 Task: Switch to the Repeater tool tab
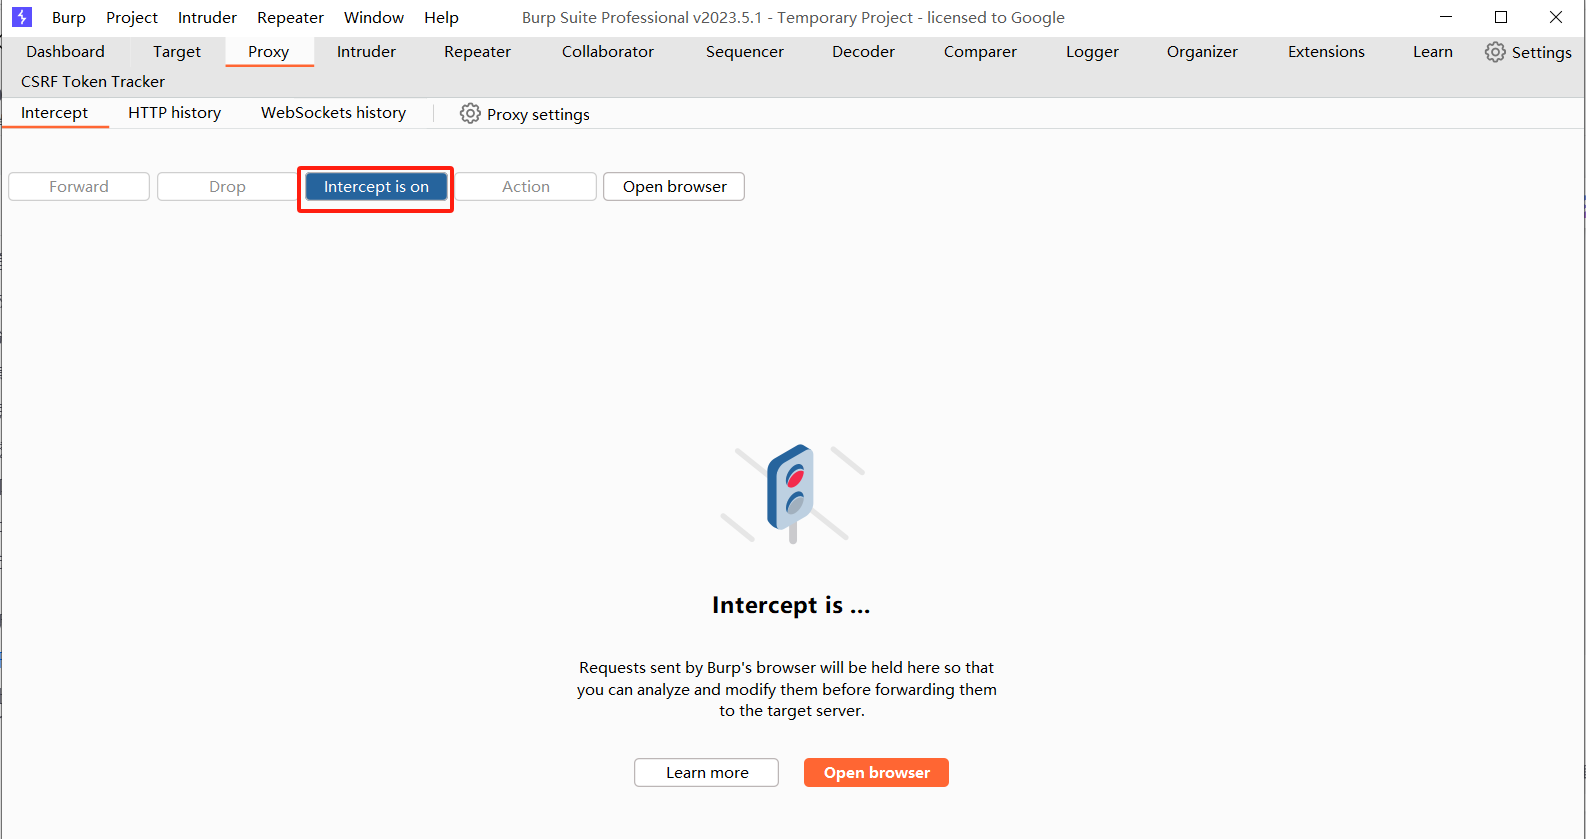pos(477,52)
